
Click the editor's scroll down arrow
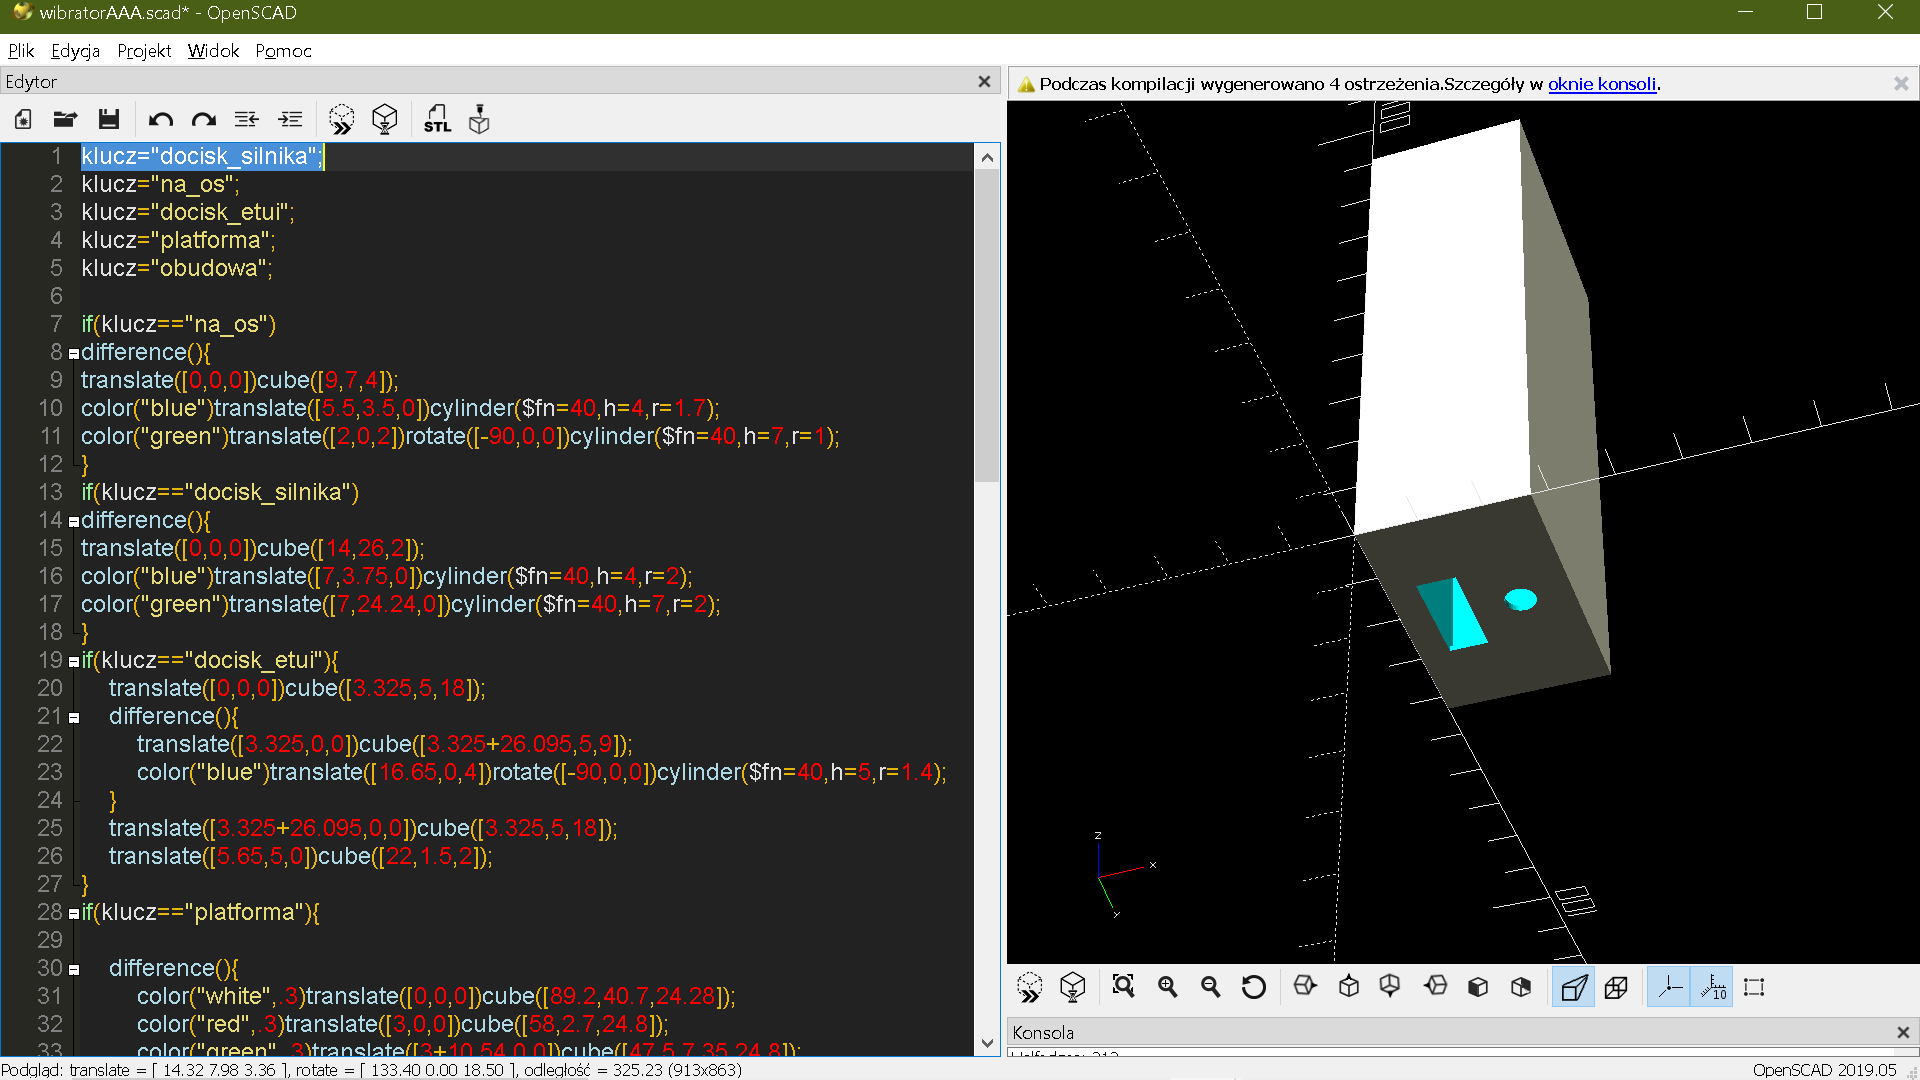click(x=987, y=1043)
